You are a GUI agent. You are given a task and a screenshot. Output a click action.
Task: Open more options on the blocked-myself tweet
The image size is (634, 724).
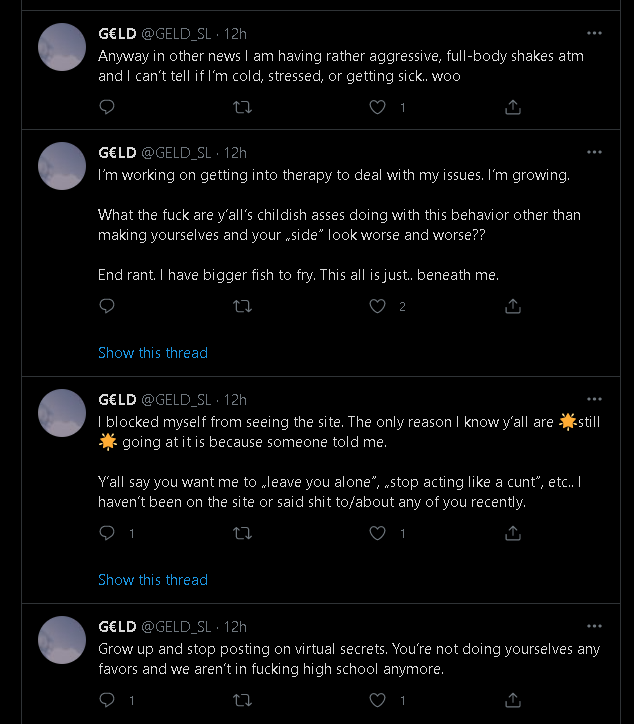(594, 399)
